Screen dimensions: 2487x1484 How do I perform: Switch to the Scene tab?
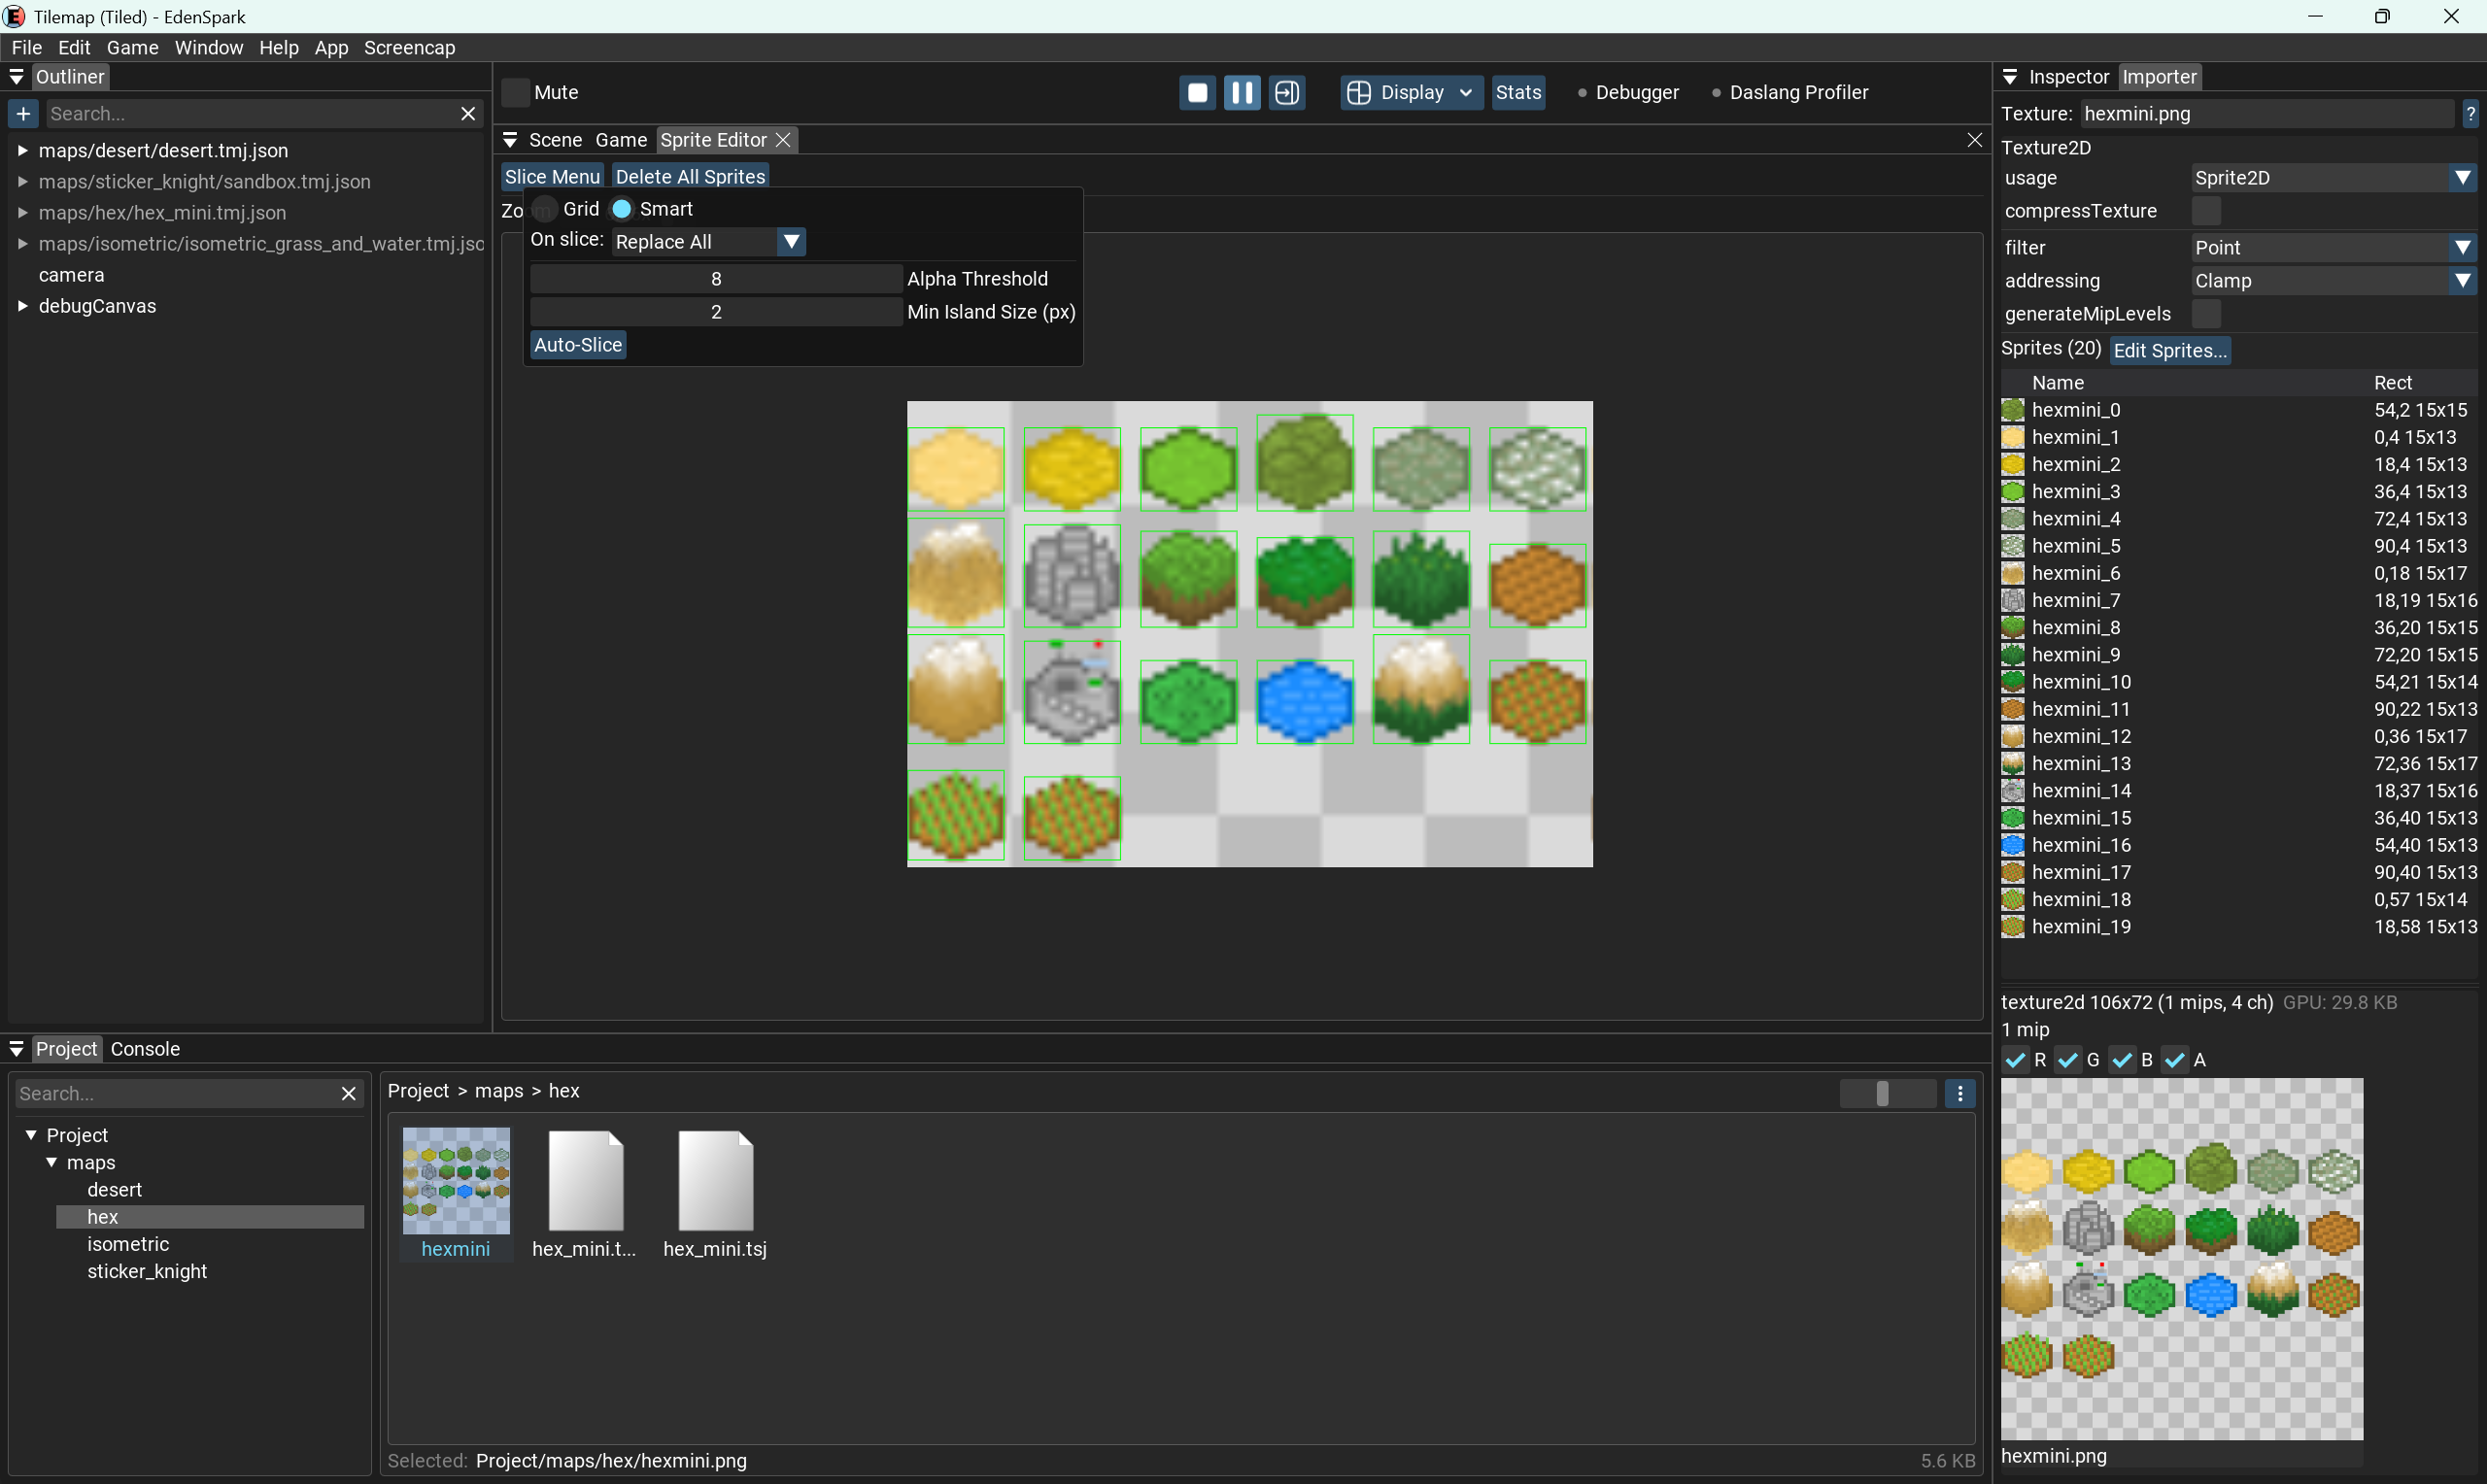click(x=555, y=140)
